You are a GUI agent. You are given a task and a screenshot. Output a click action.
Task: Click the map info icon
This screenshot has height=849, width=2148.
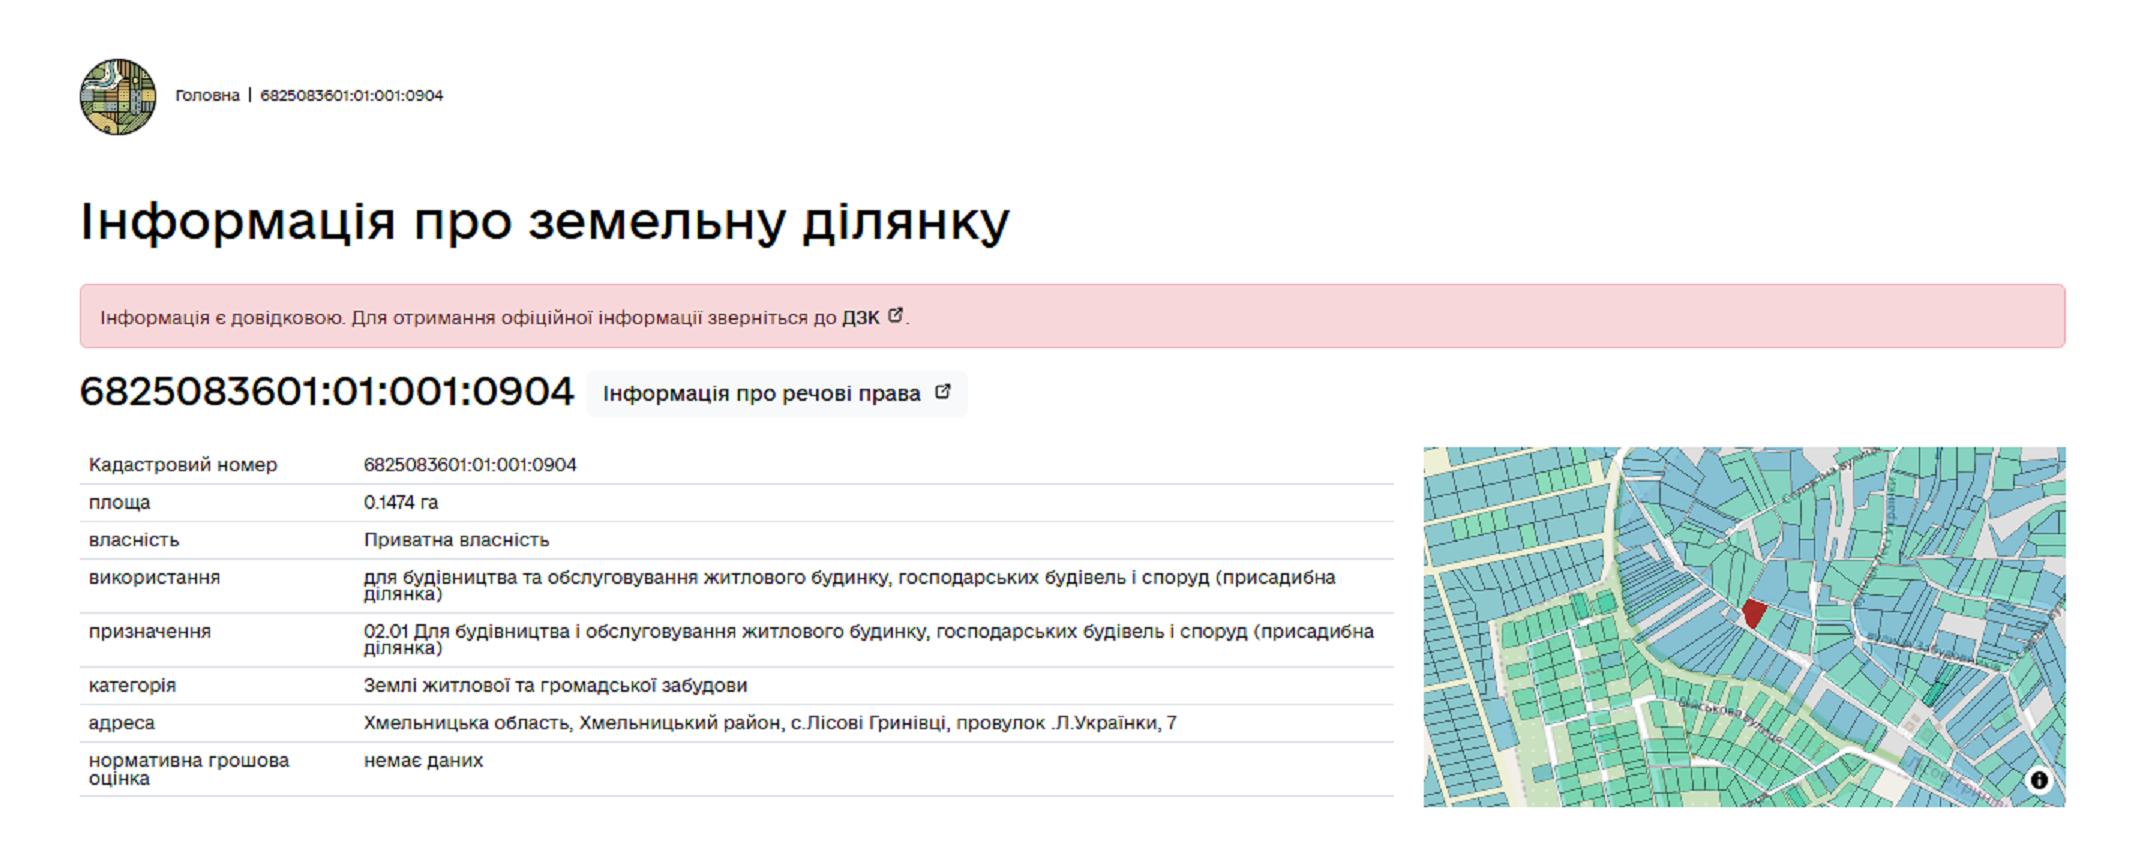[2038, 780]
